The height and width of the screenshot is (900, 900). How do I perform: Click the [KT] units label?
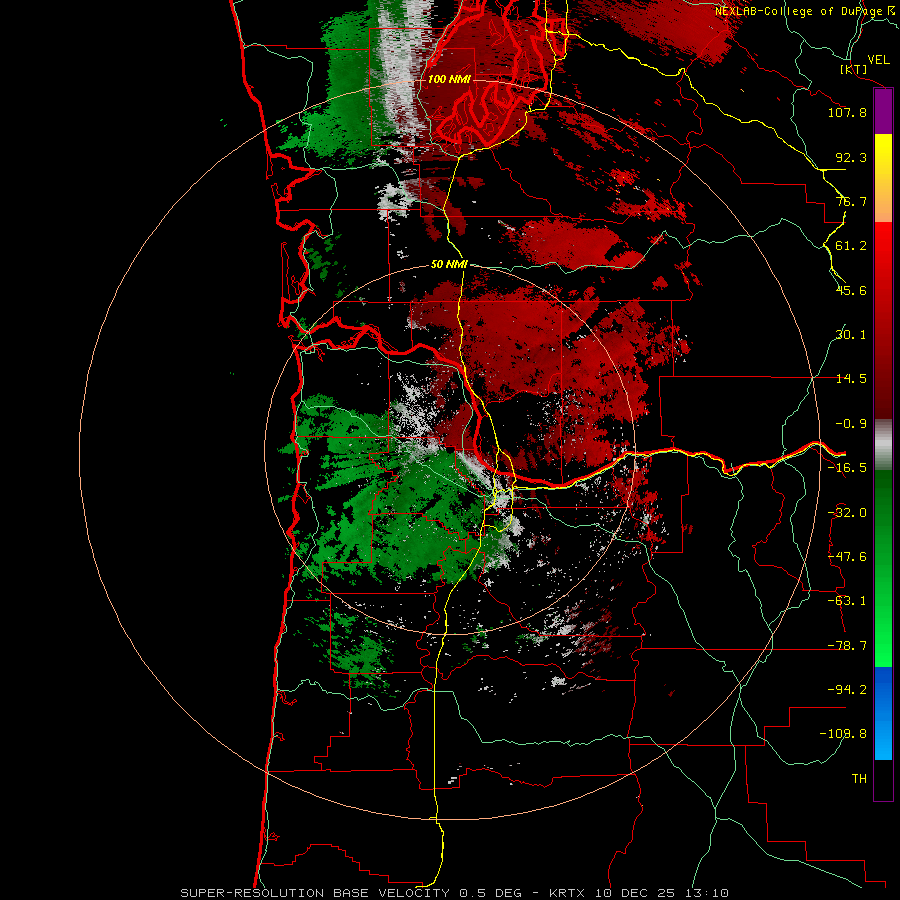(854, 69)
